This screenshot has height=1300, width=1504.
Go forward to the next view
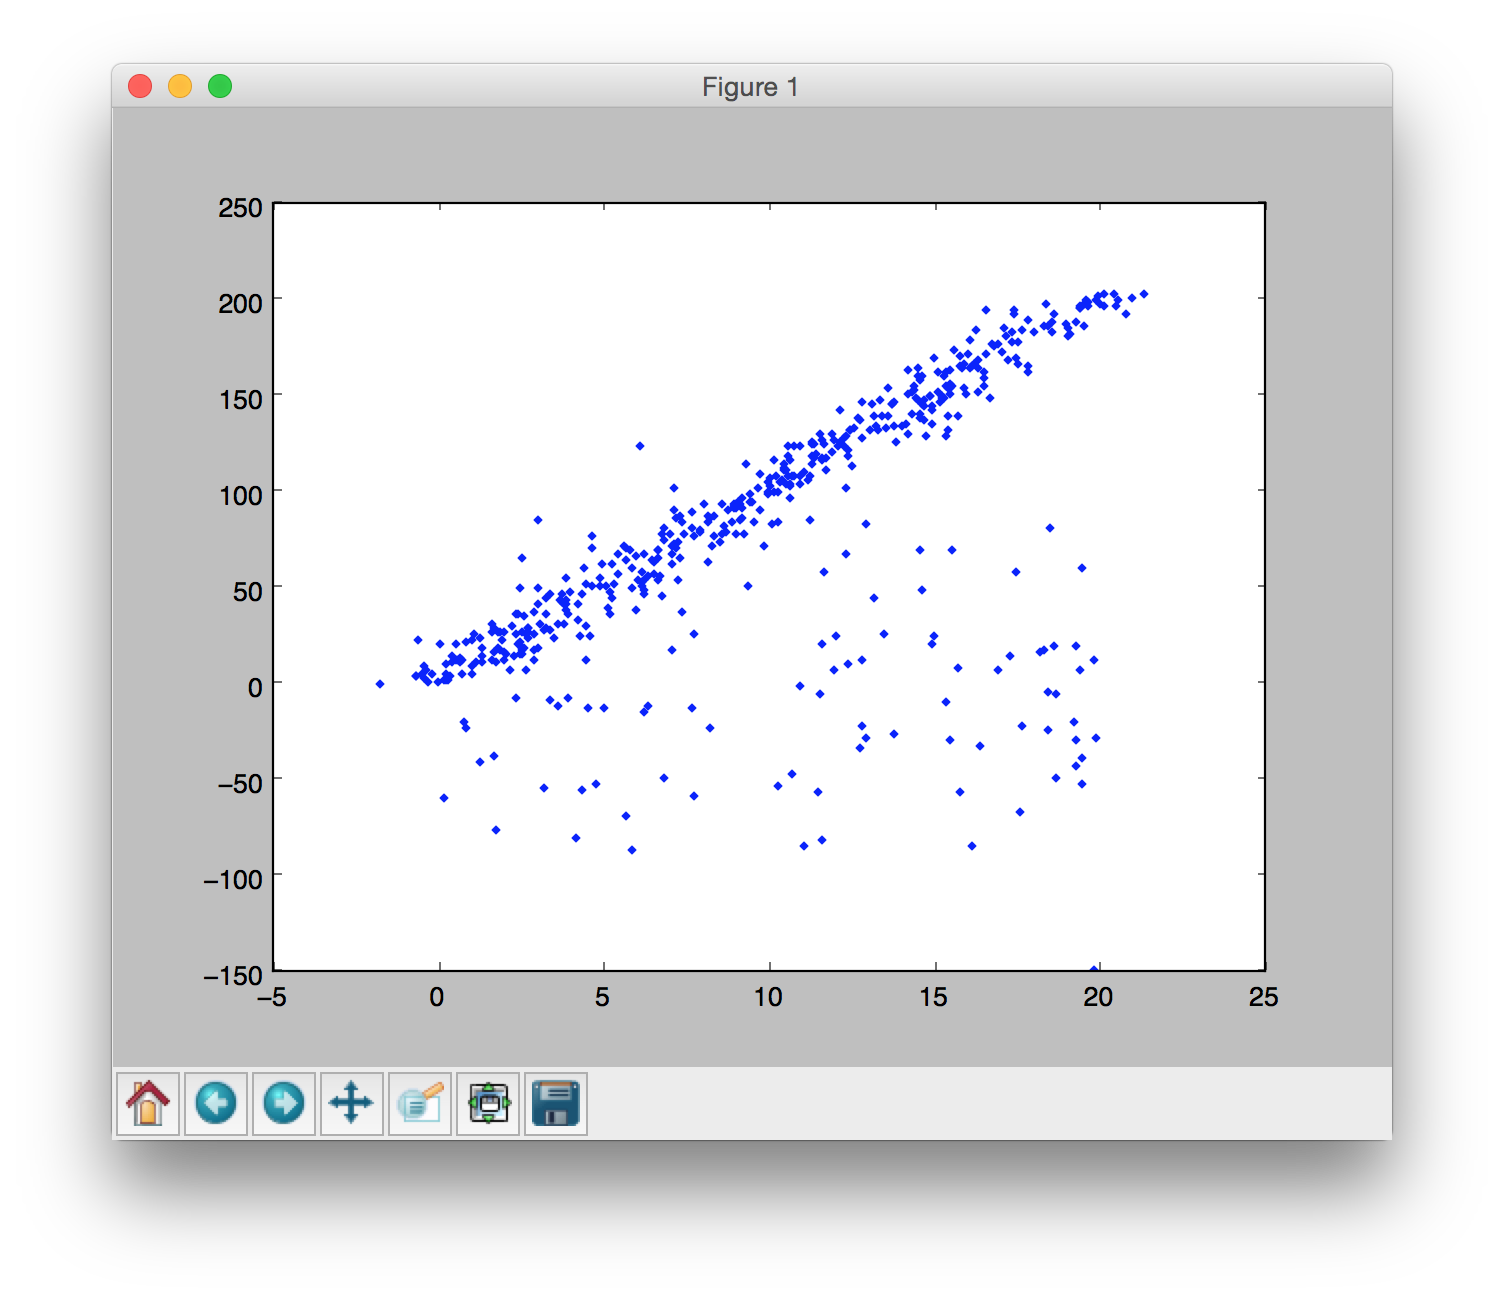[x=284, y=1104]
